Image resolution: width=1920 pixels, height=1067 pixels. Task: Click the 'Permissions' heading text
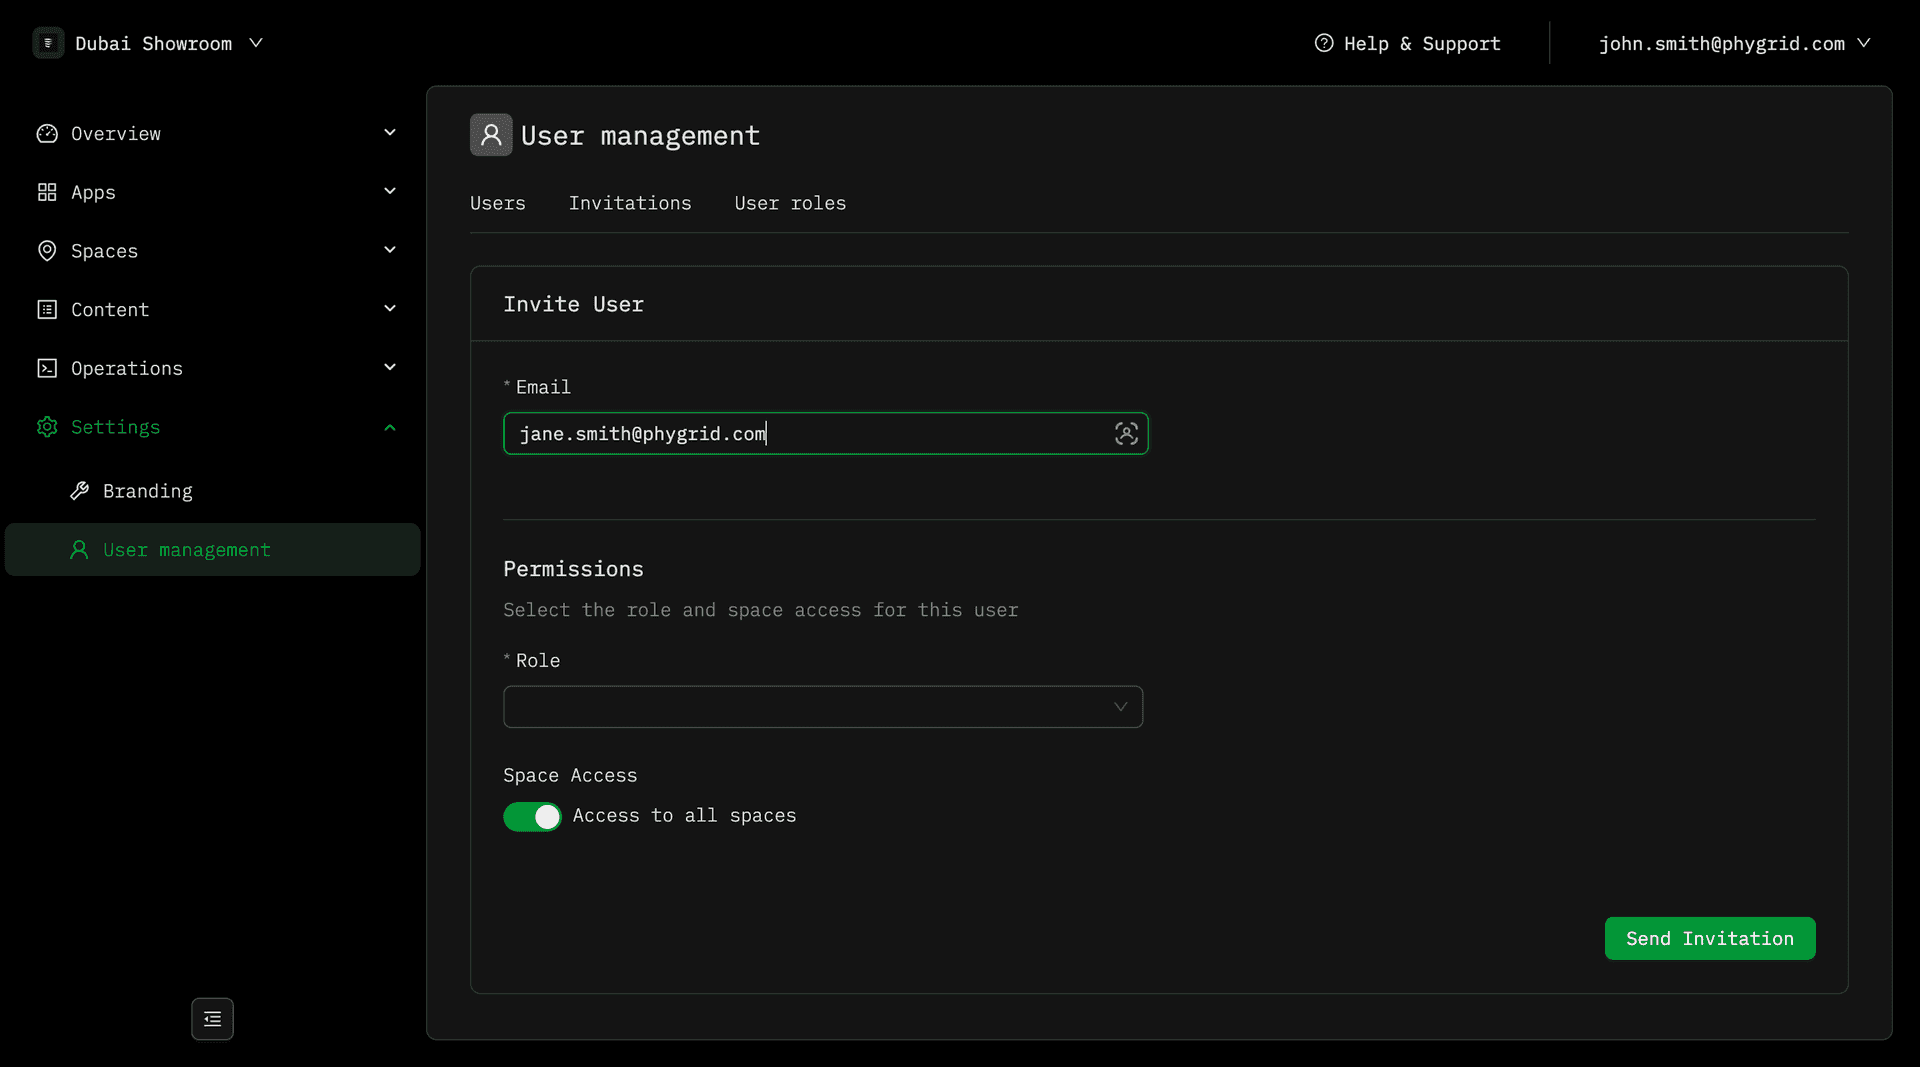(x=573, y=569)
